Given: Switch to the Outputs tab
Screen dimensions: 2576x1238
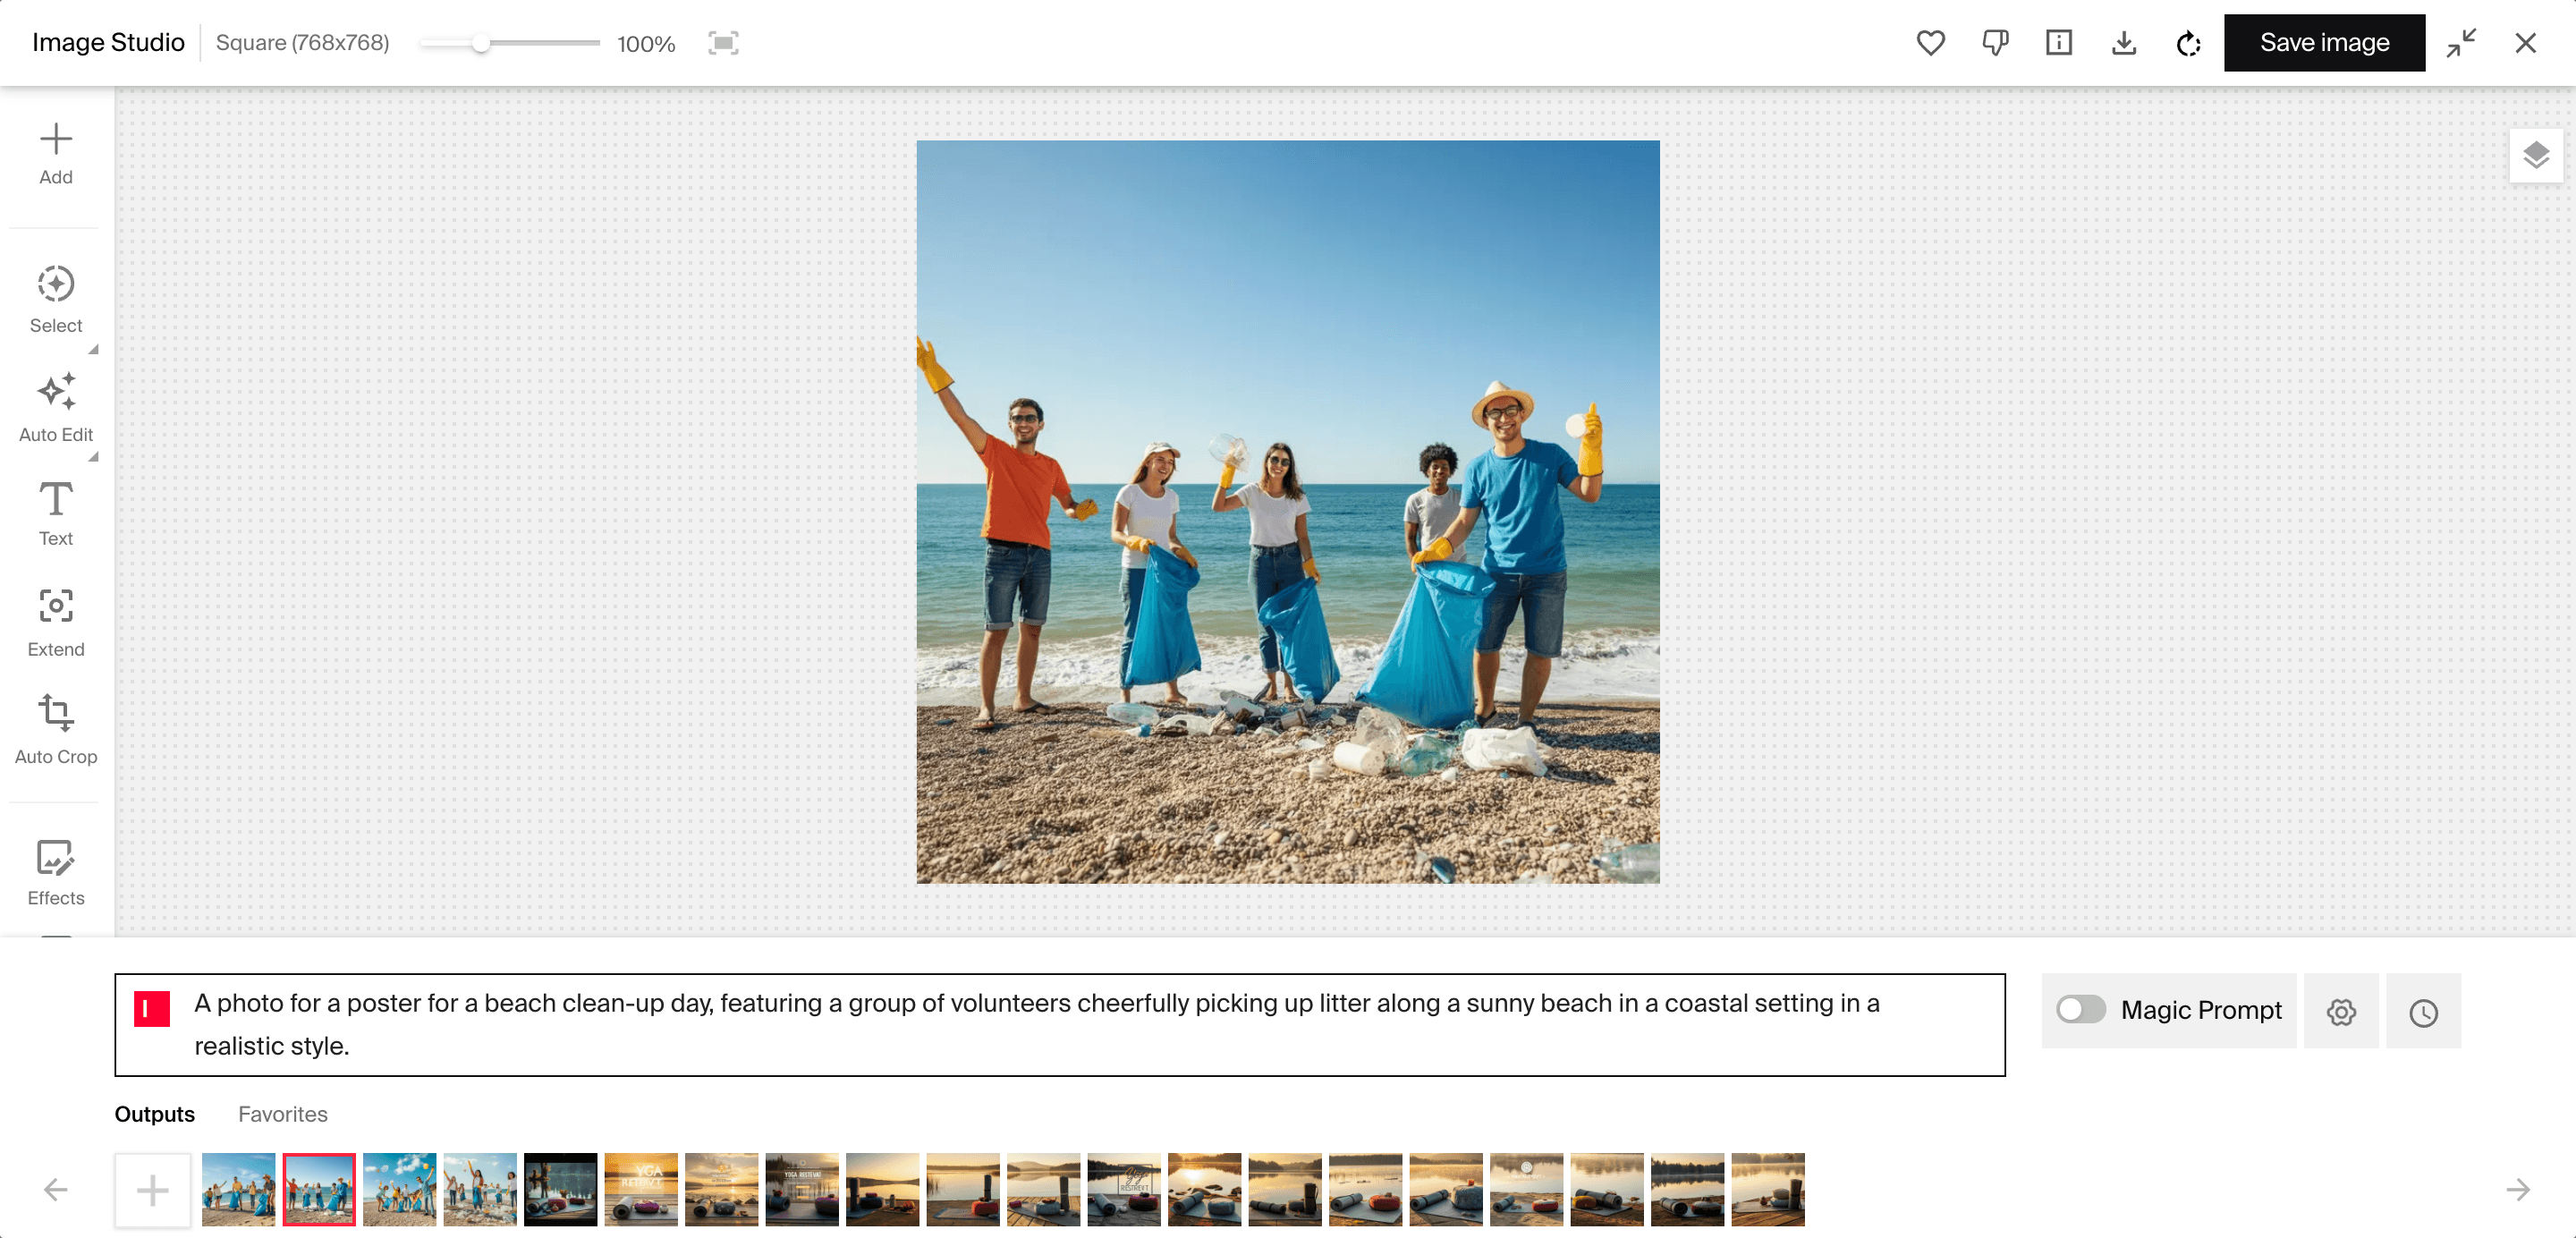Looking at the screenshot, I should [153, 1113].
